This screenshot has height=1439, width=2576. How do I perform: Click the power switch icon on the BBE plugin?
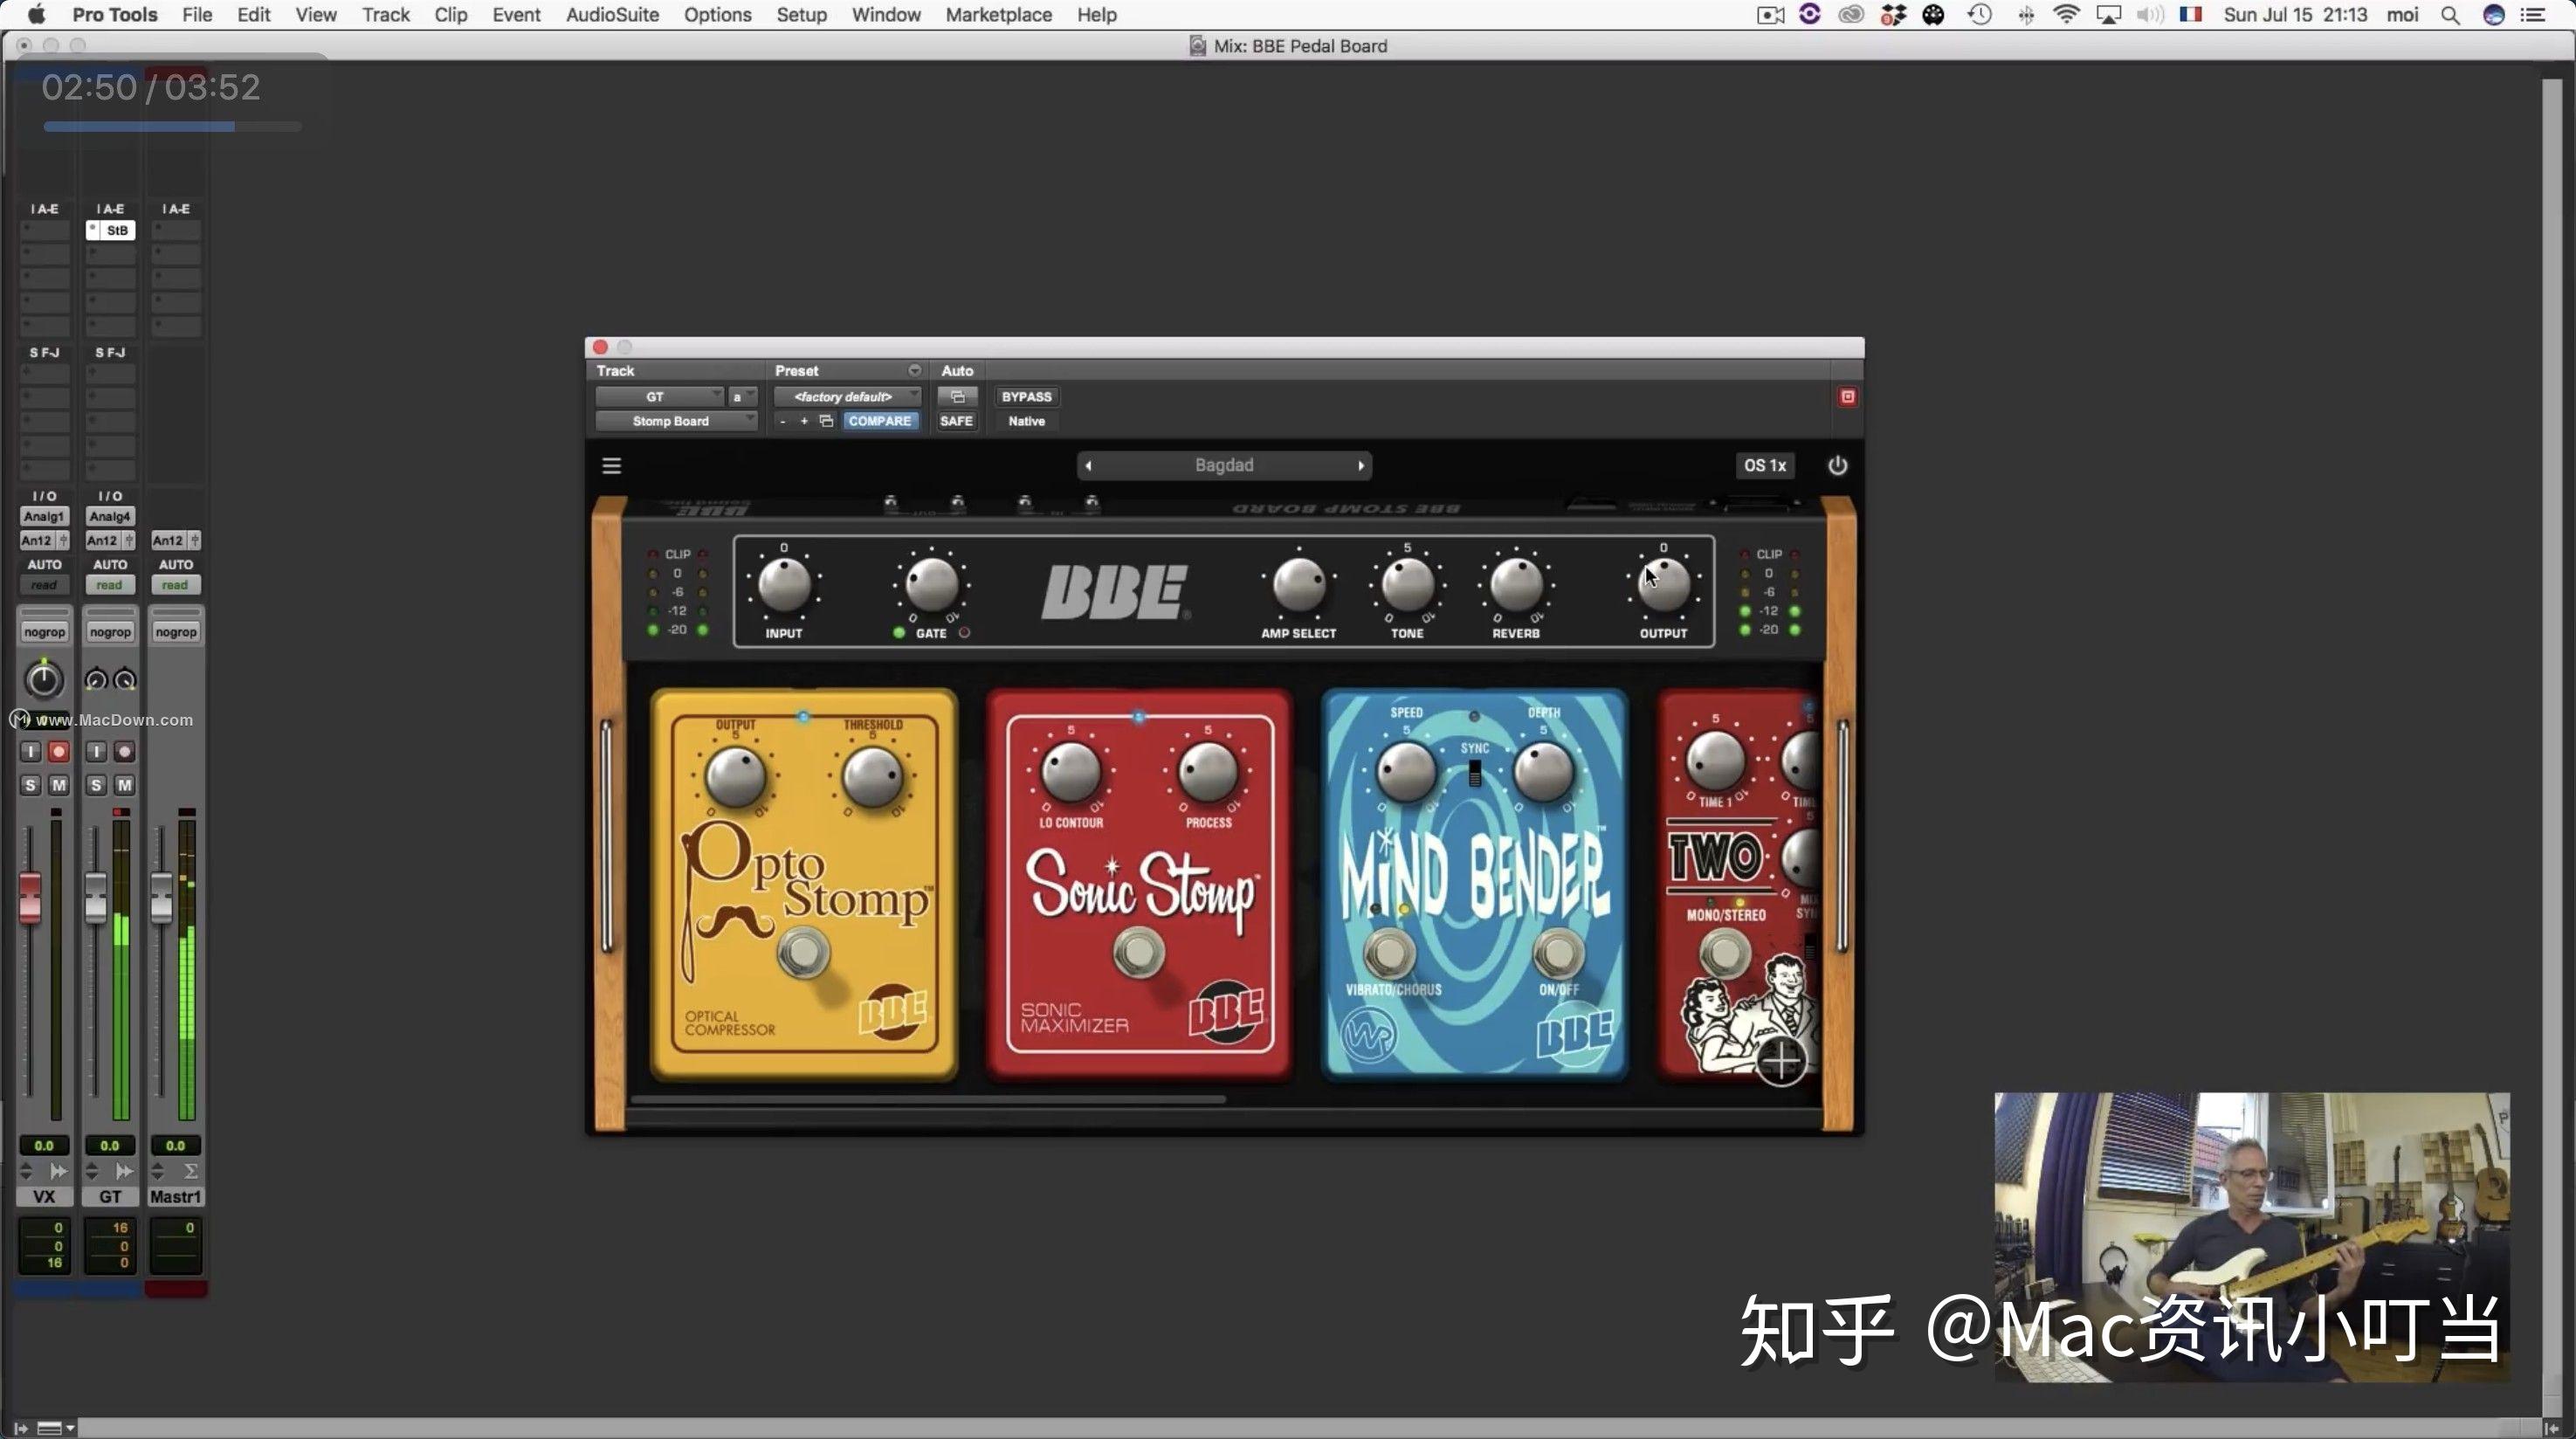[x=1837, y=465]
